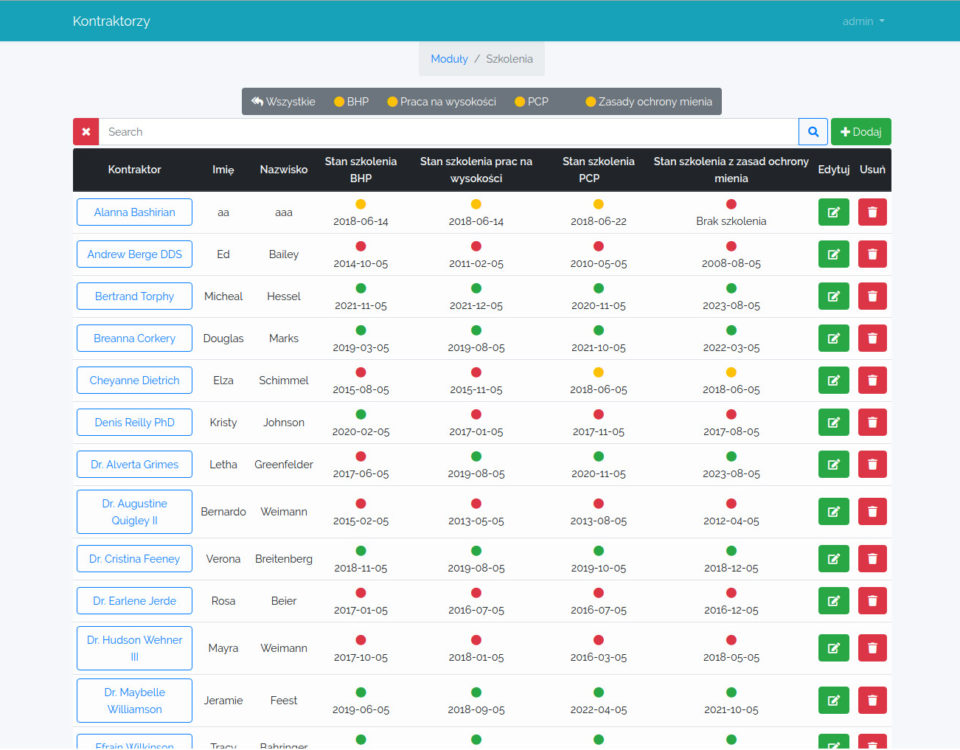Open the admin user dropdown

point(863,21)
